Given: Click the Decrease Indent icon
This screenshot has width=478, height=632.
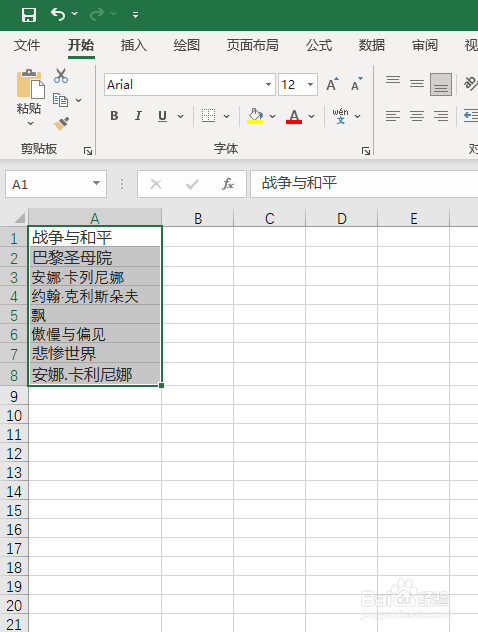Looking at the screenshot, I should click(x=471, y=116).
